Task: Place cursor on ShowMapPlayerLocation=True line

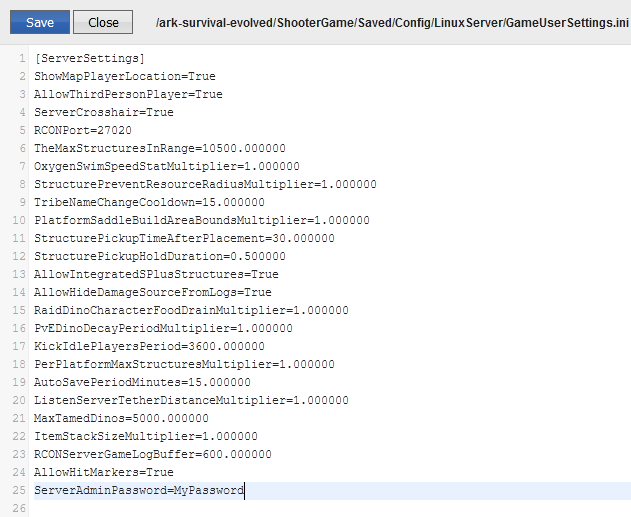Action: (x=125, y=76)
